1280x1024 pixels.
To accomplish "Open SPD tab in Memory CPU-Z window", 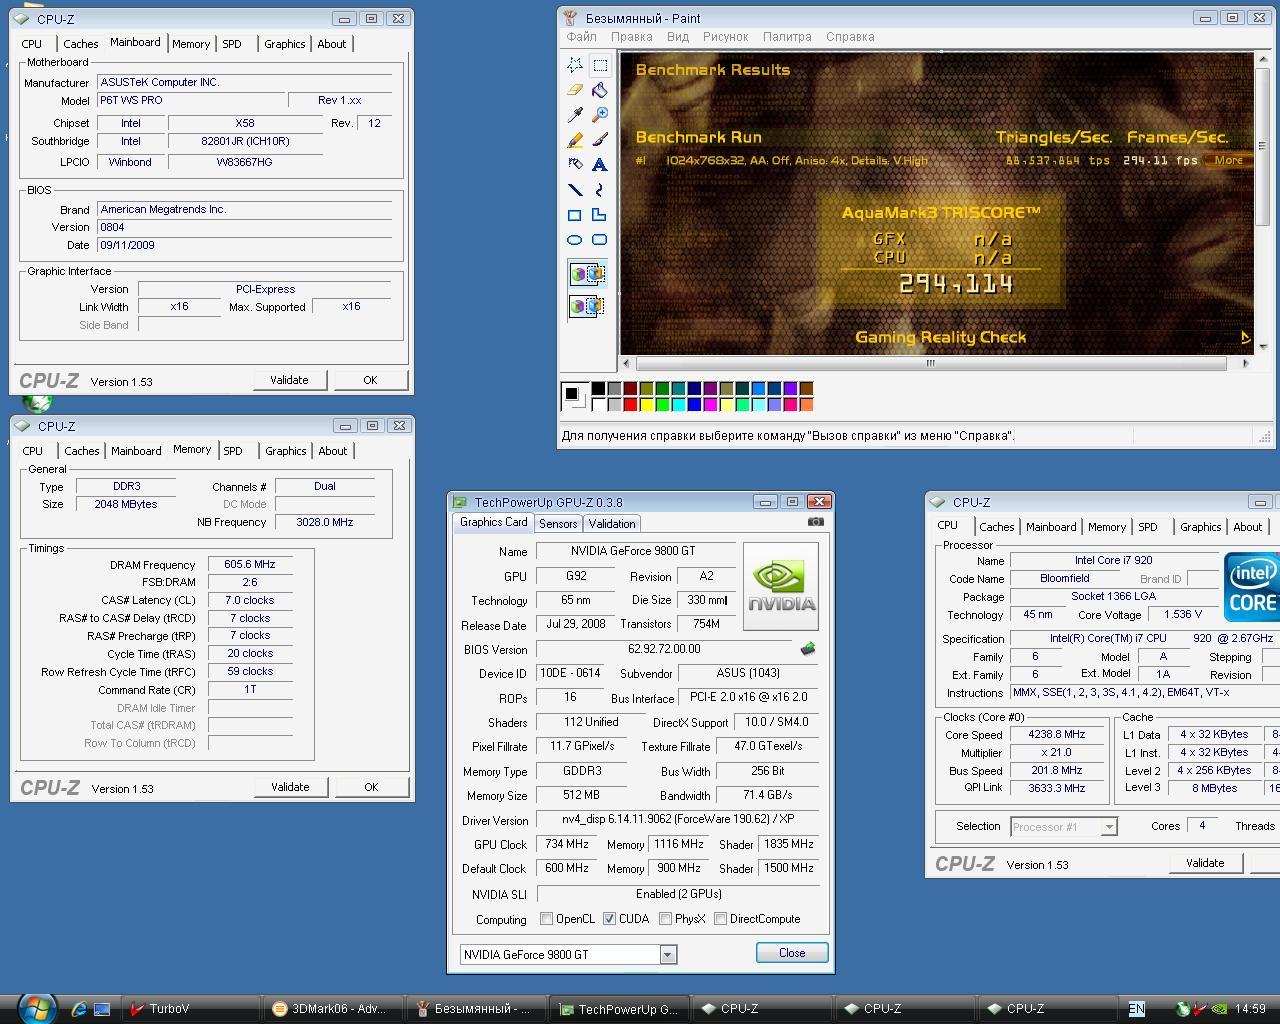I will point(233,451).
